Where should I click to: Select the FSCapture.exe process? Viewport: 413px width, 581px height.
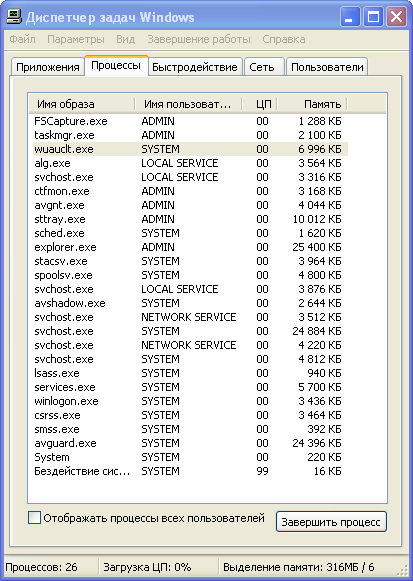pyautogui.click(x=190, y=121)
